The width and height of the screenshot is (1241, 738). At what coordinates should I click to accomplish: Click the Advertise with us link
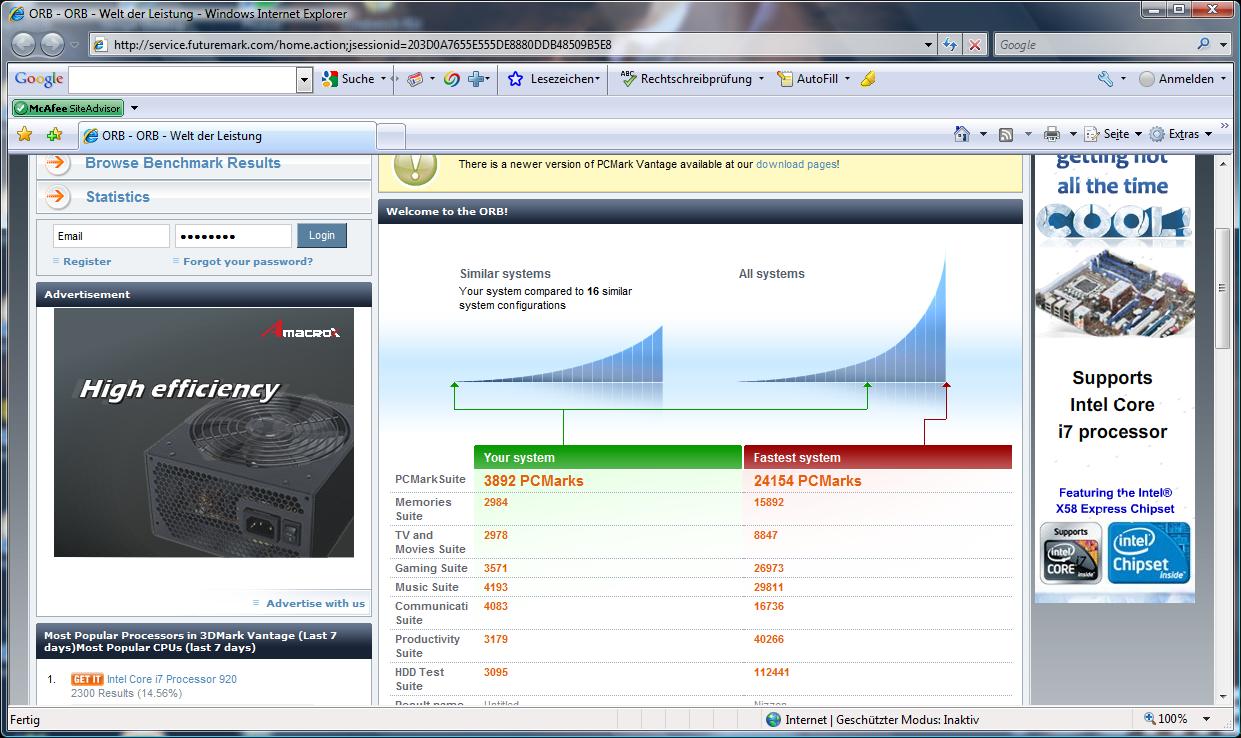316,603
